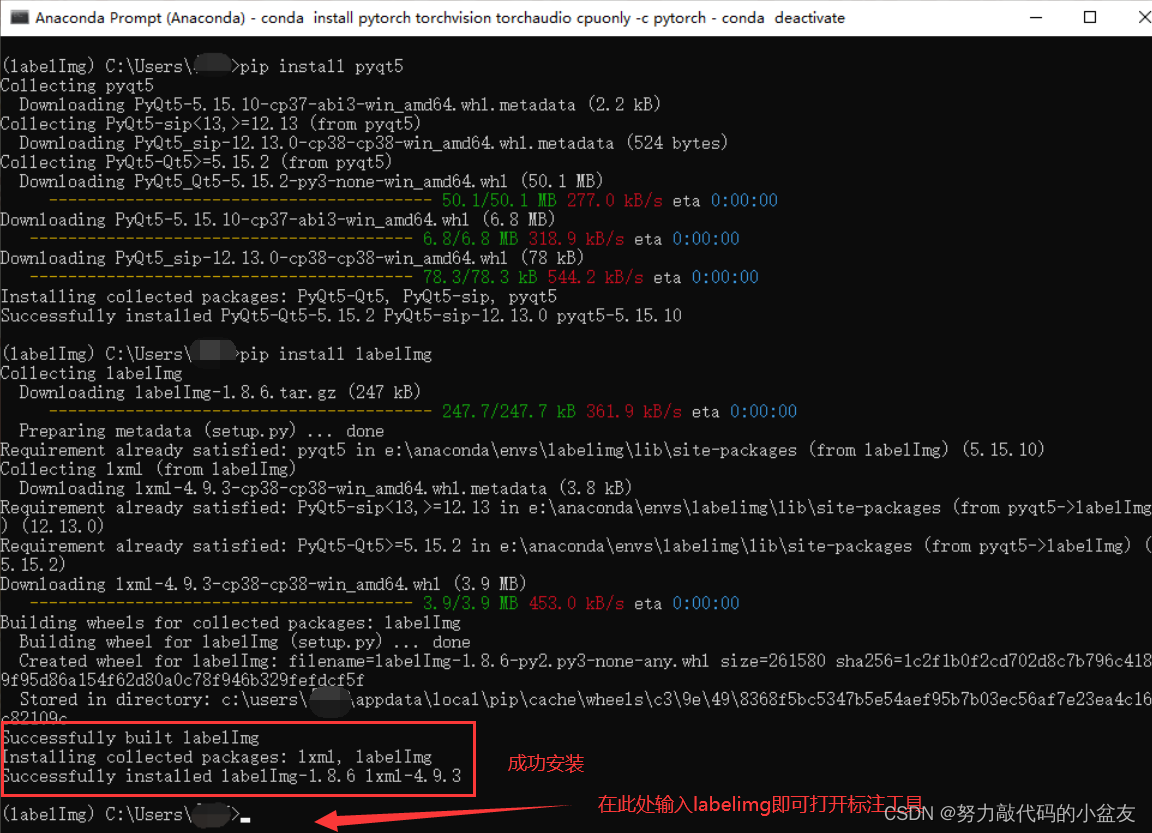Click the Anaconda Prompt window title text
The image size is (1152, 833).
coord(440,18)
